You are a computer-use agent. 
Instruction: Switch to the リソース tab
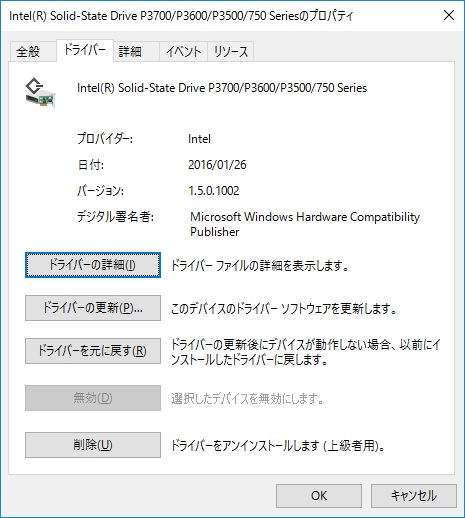(x=231, y=52)
